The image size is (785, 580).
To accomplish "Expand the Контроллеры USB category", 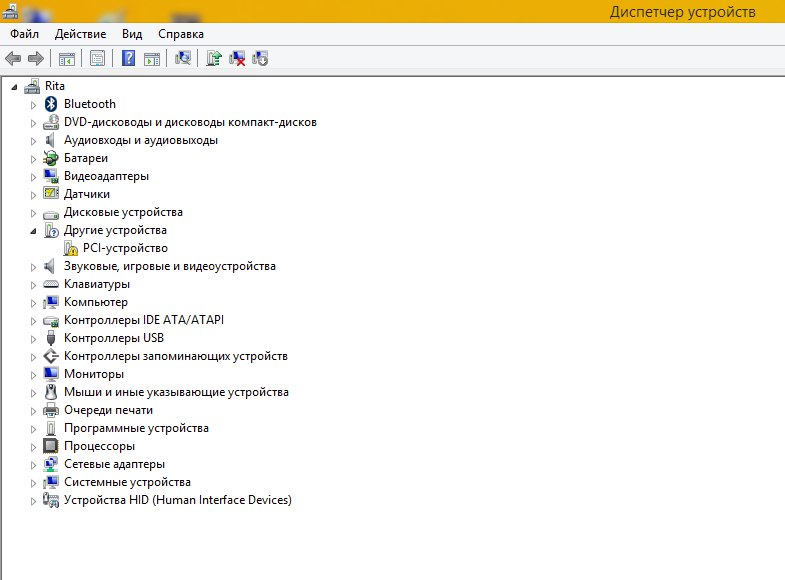I will (33, 339).
